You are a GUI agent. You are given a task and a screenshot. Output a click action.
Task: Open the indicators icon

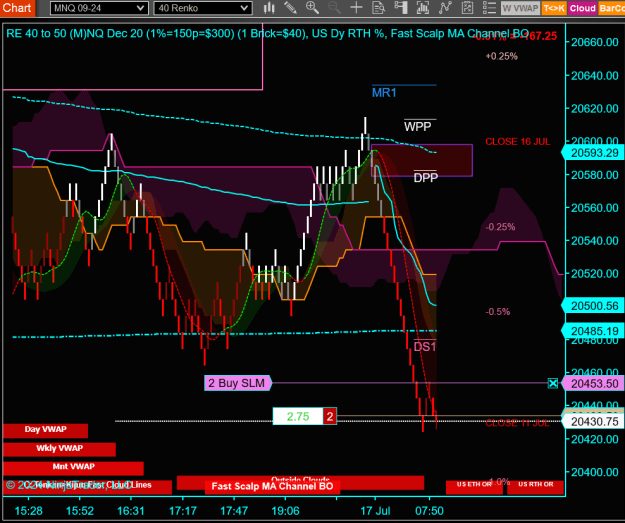(x=423, y=8)
